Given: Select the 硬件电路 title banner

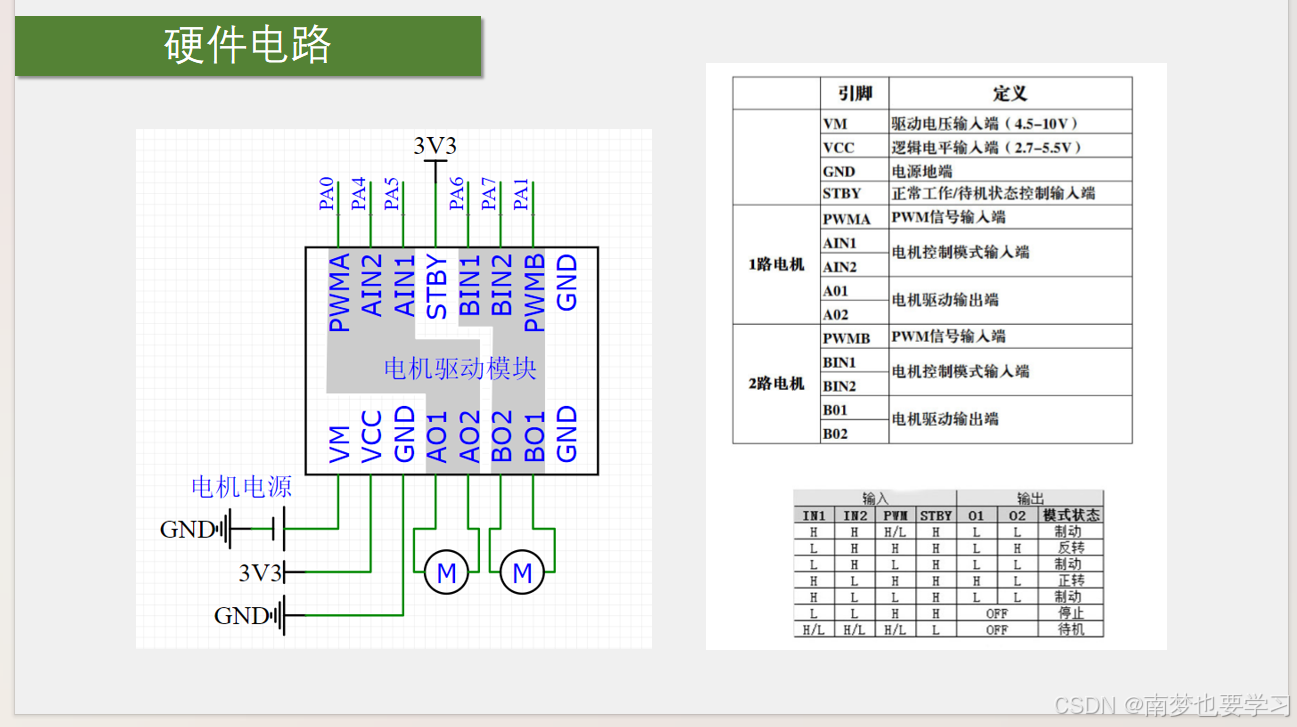Looking at the screenshot, I should pos(248,46).
